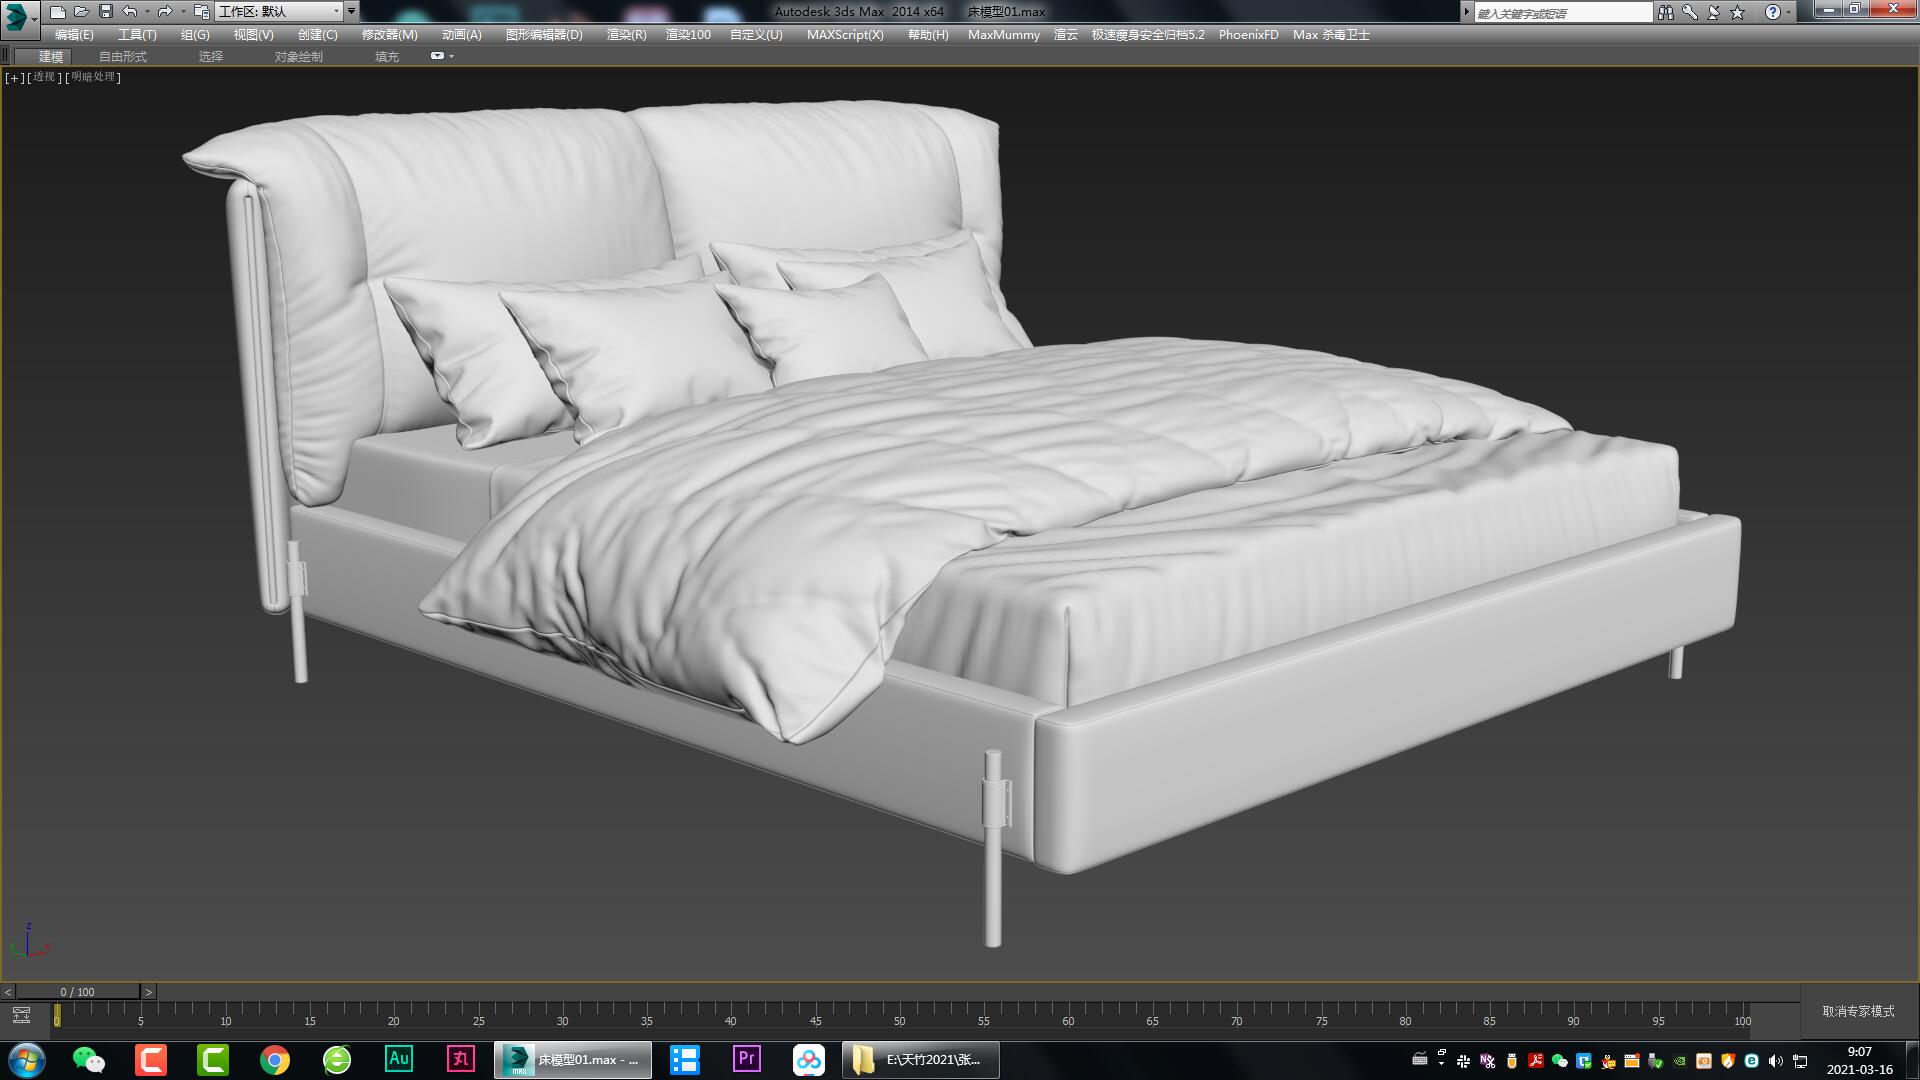This screenshot has height=1080, width=1920.
Task: Open a scene file with the Open icon
Action: [81, 11]
